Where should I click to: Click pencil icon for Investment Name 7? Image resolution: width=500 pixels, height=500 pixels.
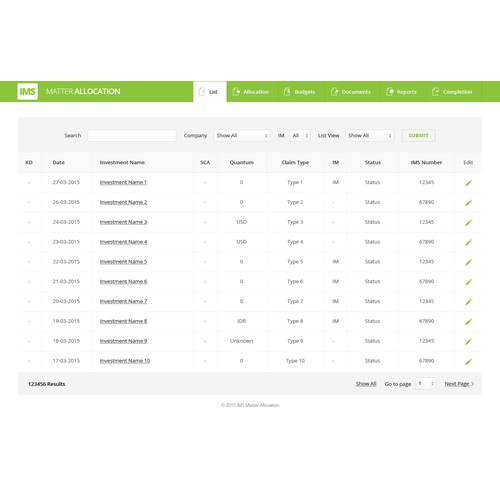(x=468, y=302)
